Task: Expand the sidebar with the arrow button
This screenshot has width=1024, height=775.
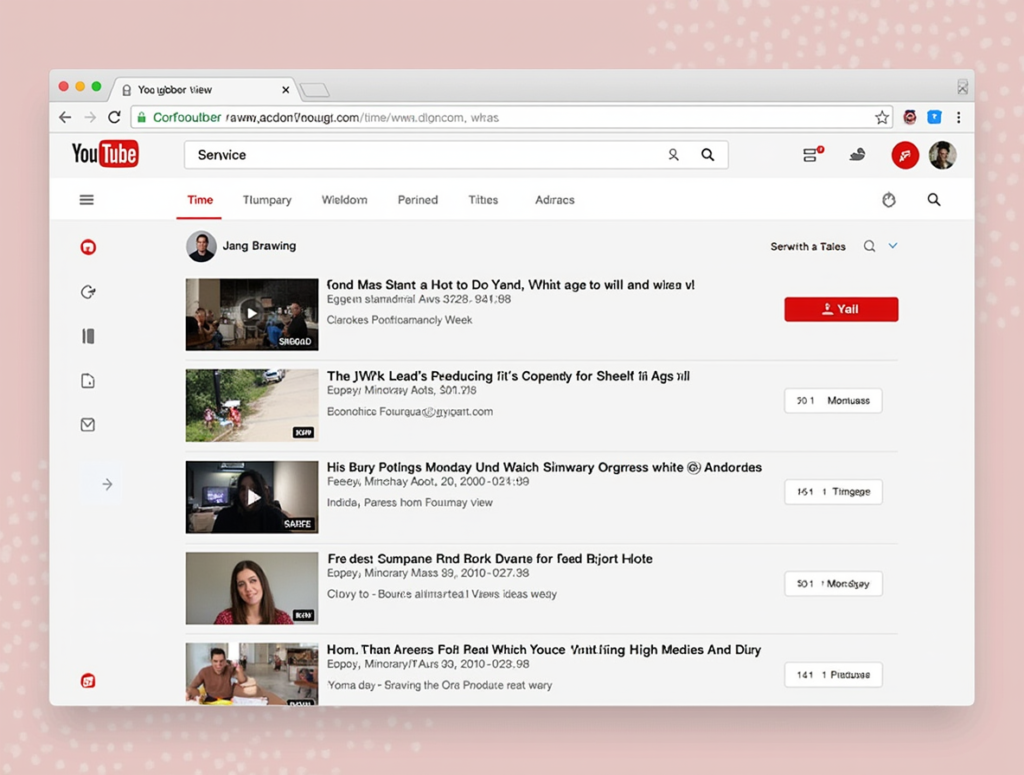Action: pos(107,484)
